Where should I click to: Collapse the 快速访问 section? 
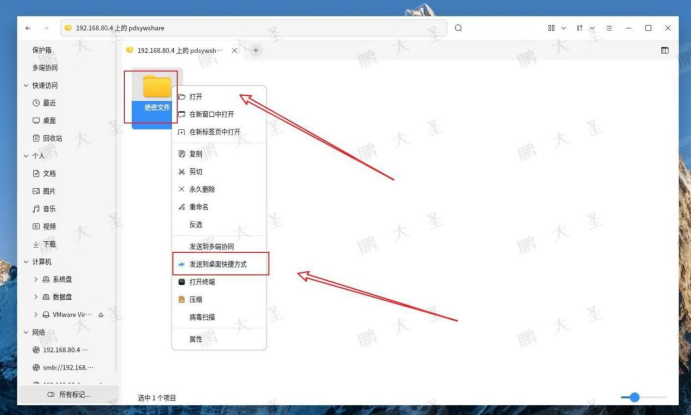pos(26,85)
